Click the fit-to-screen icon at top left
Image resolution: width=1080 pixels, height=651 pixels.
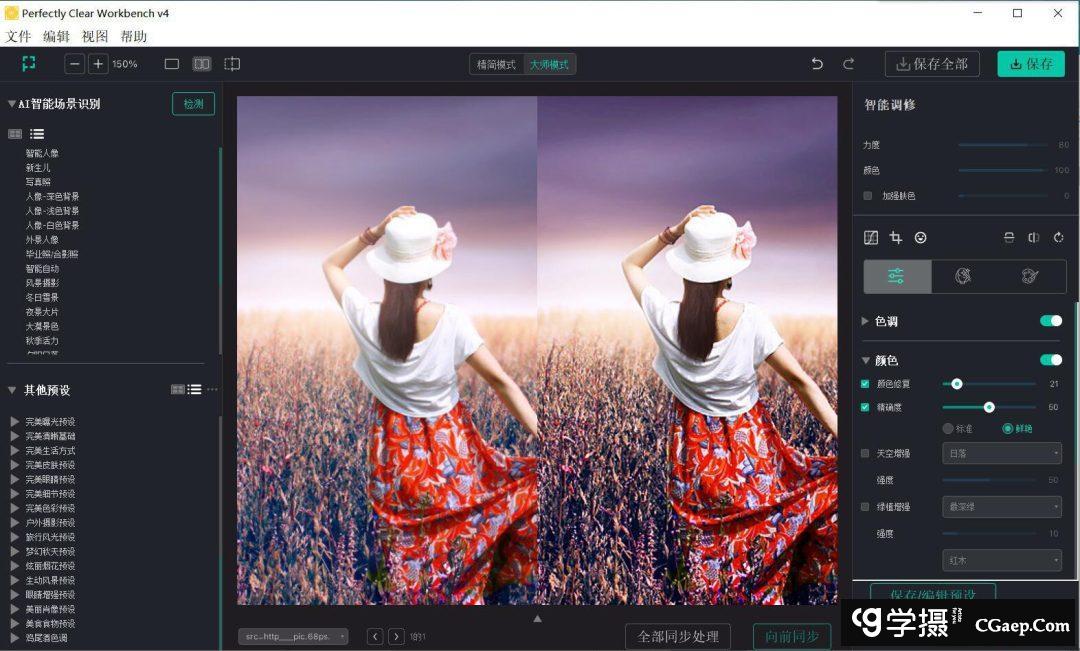[29, 64]
